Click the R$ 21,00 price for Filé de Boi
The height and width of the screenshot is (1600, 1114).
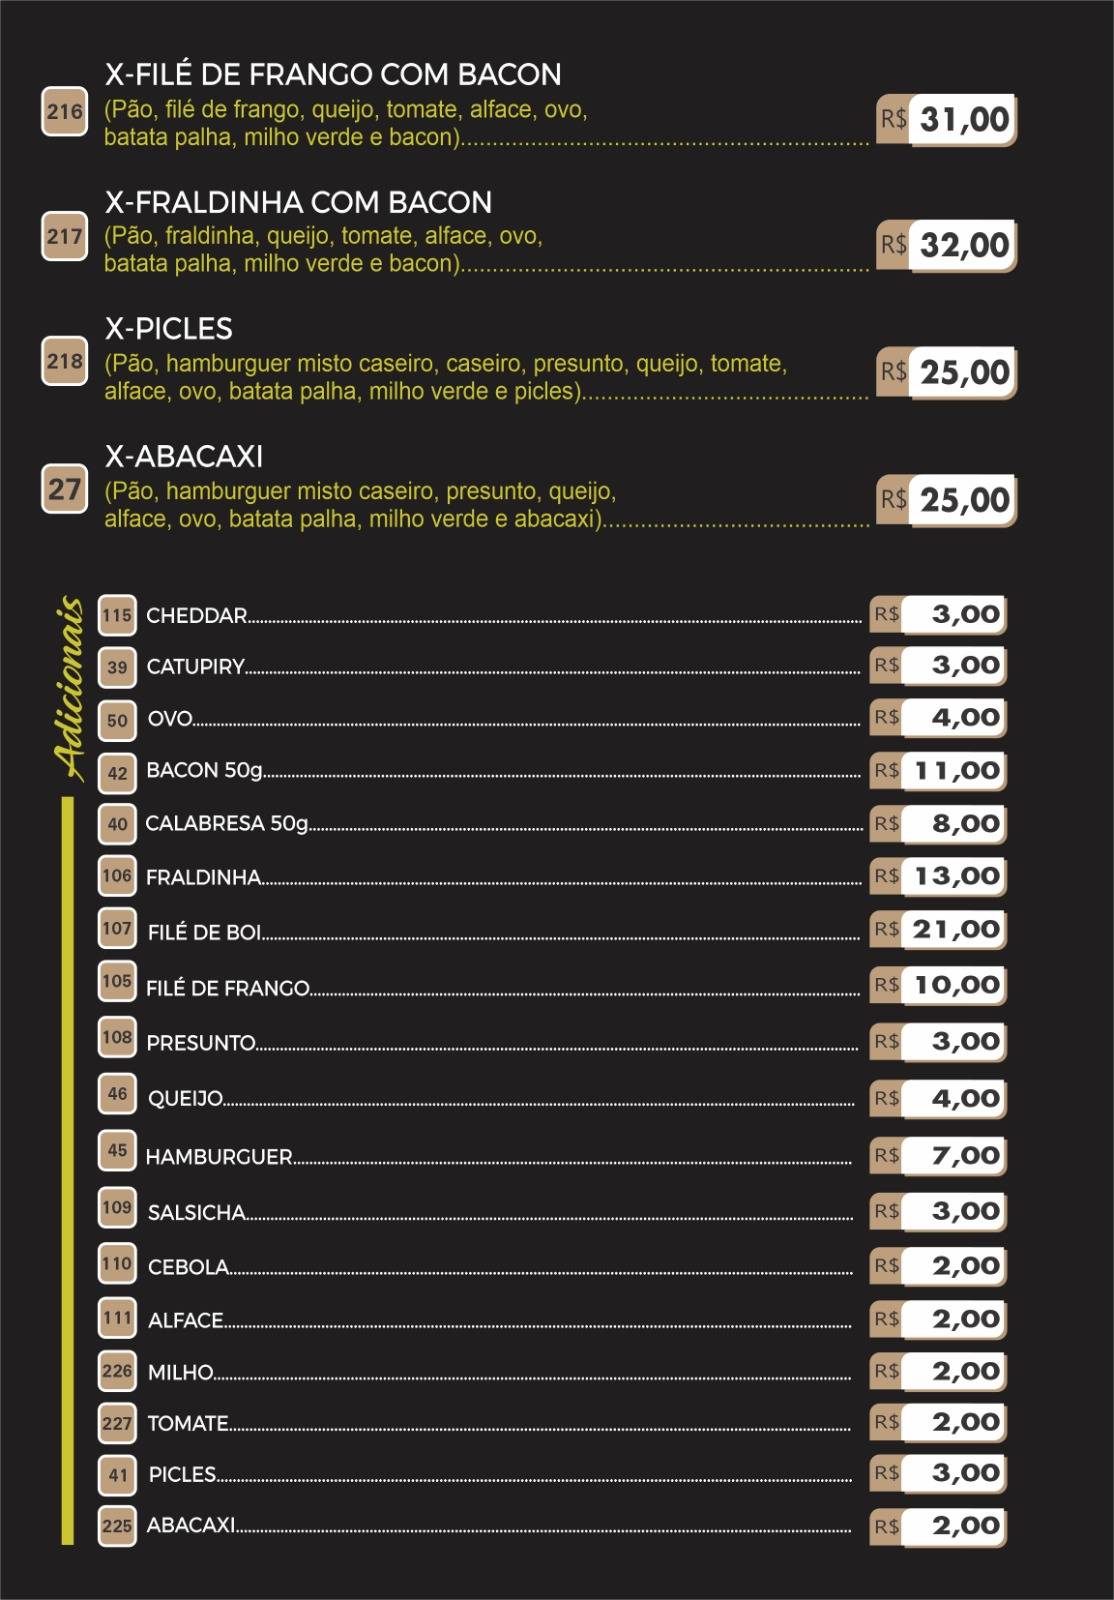pos(938,930)
